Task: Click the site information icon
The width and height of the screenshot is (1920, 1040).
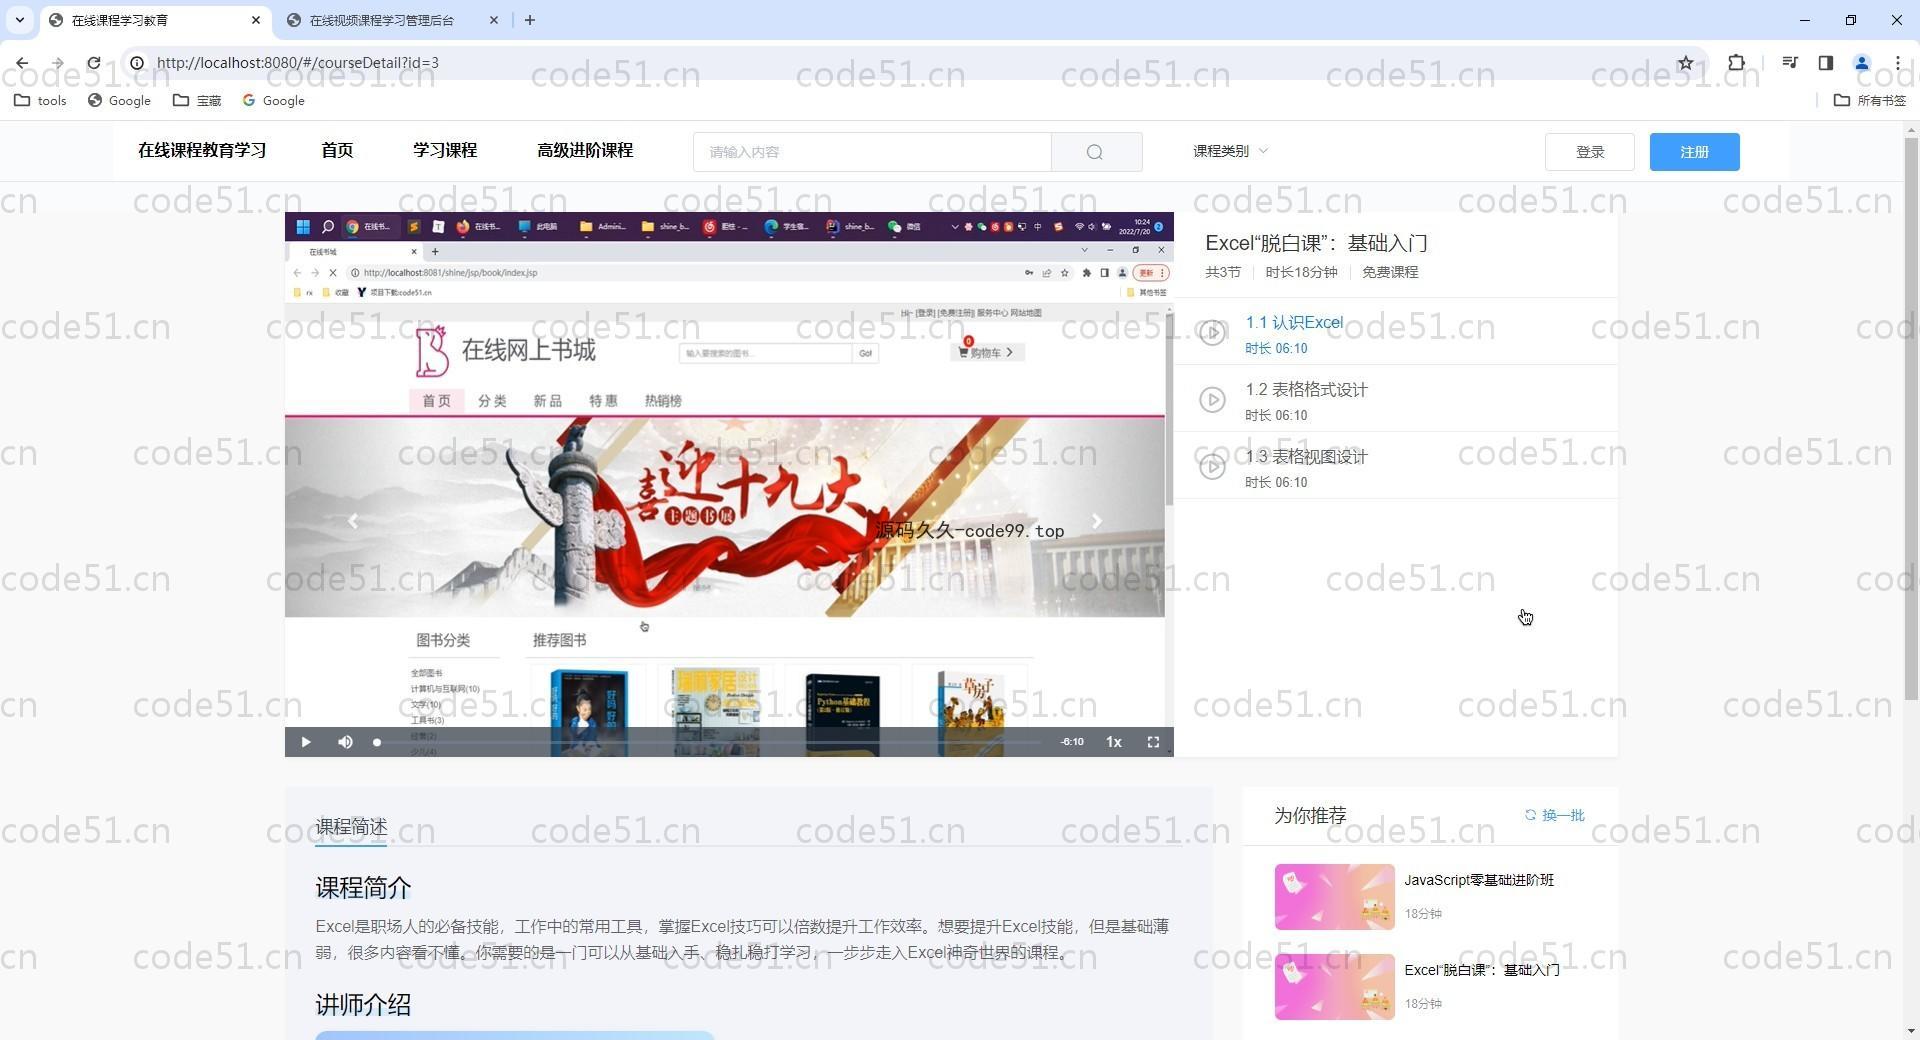Action: pyautogui.click(x=137, y=63)
